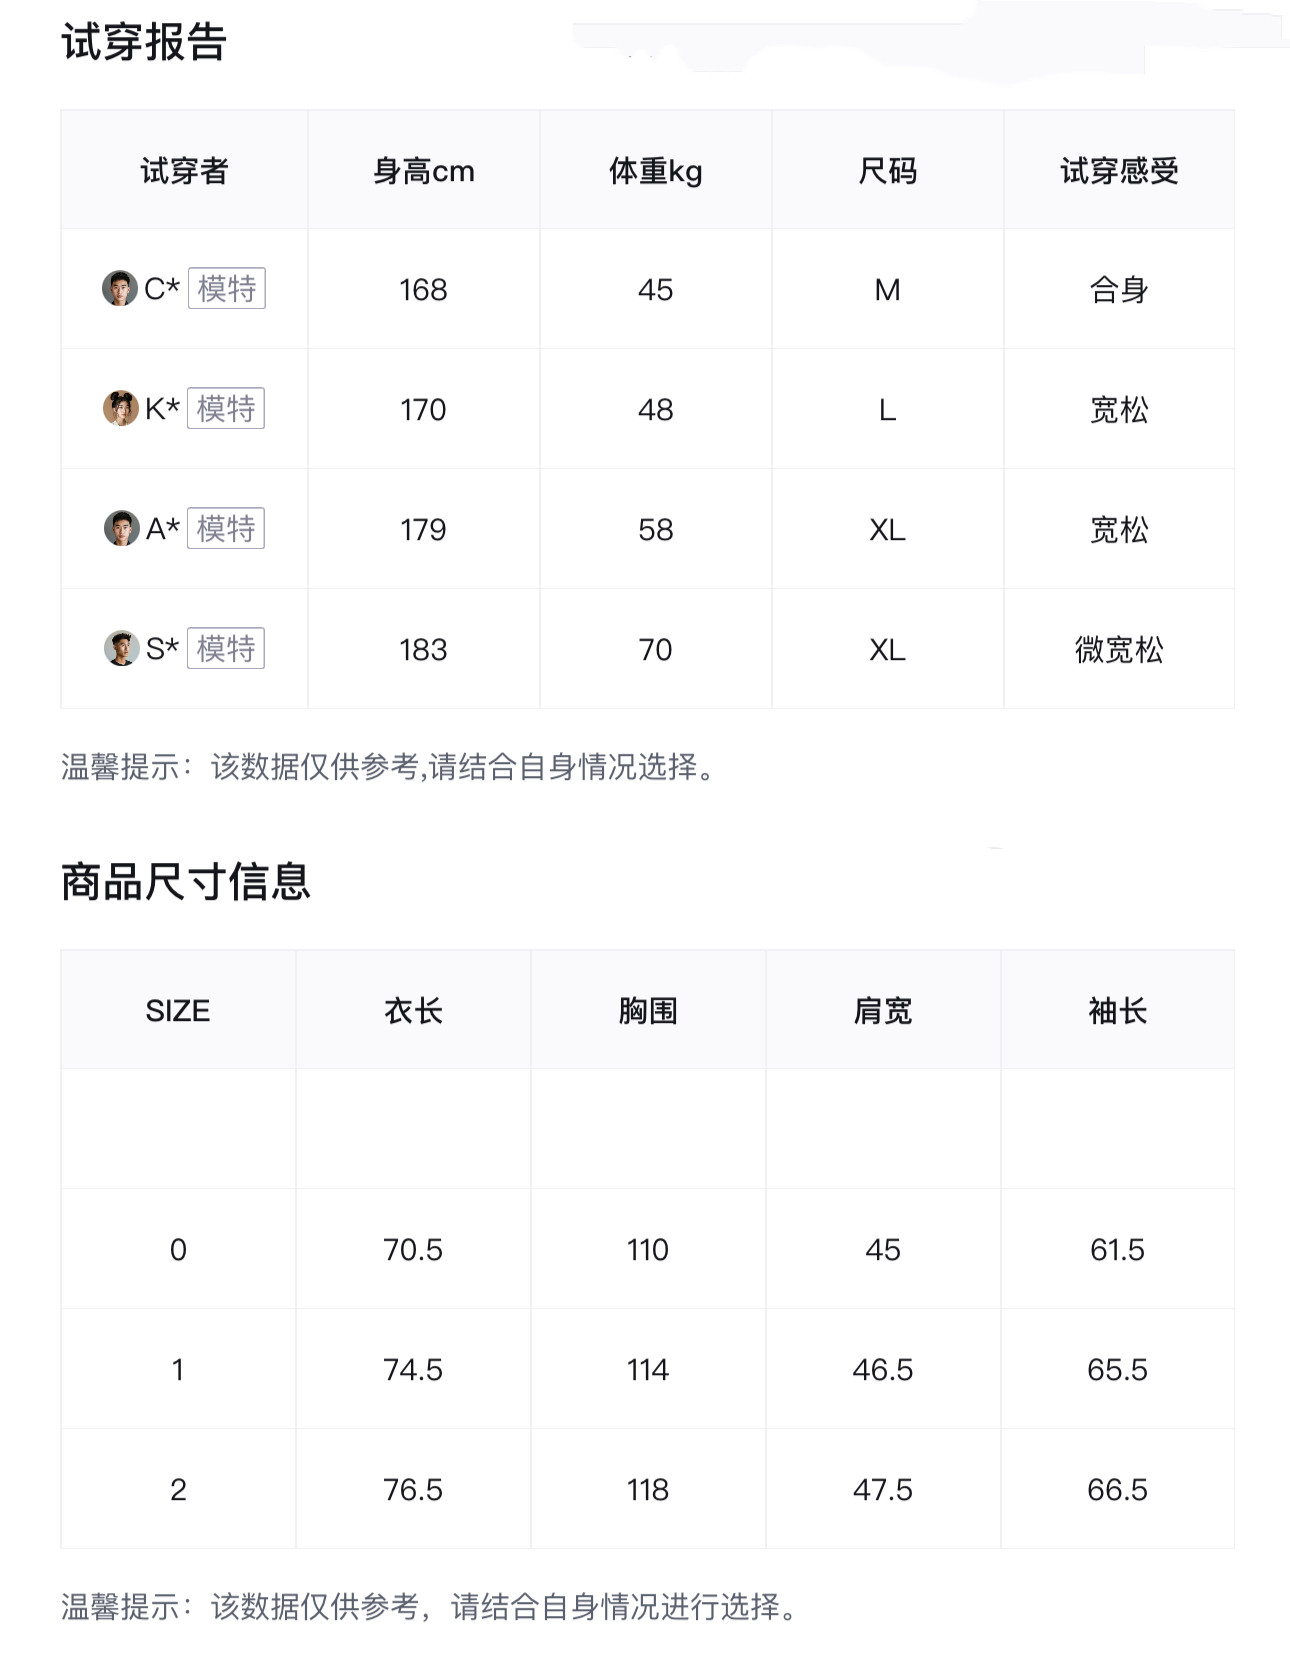
Task: Click the avatar of tester C*
Action: tap(119, 288)
